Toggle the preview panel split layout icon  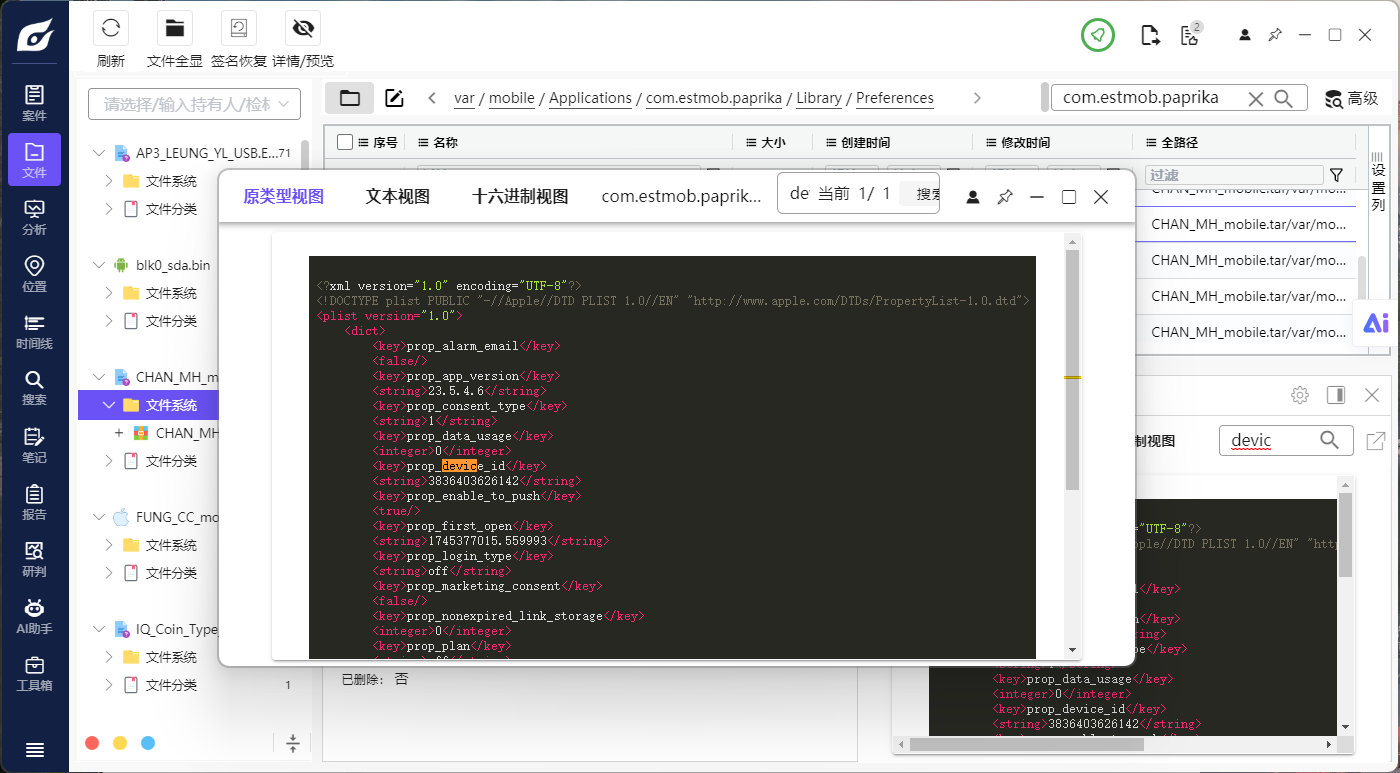[x=1336, y=395]
